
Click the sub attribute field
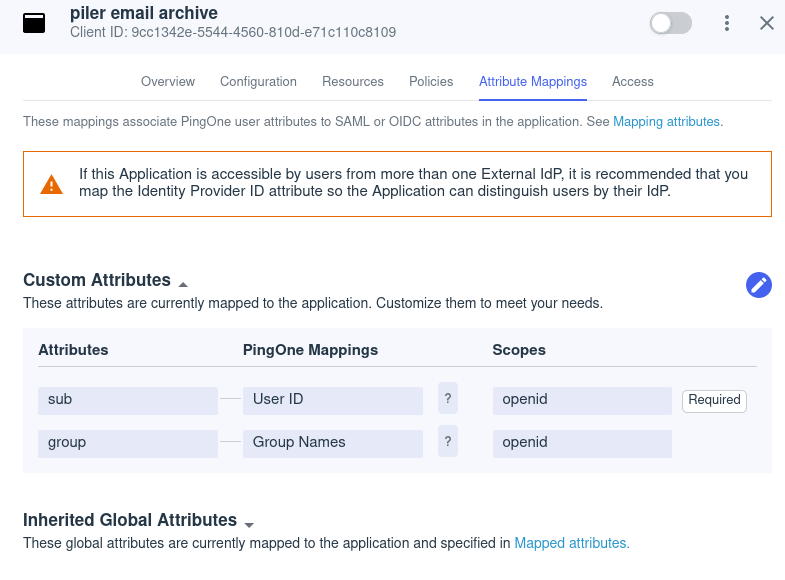tap(128, 400)
